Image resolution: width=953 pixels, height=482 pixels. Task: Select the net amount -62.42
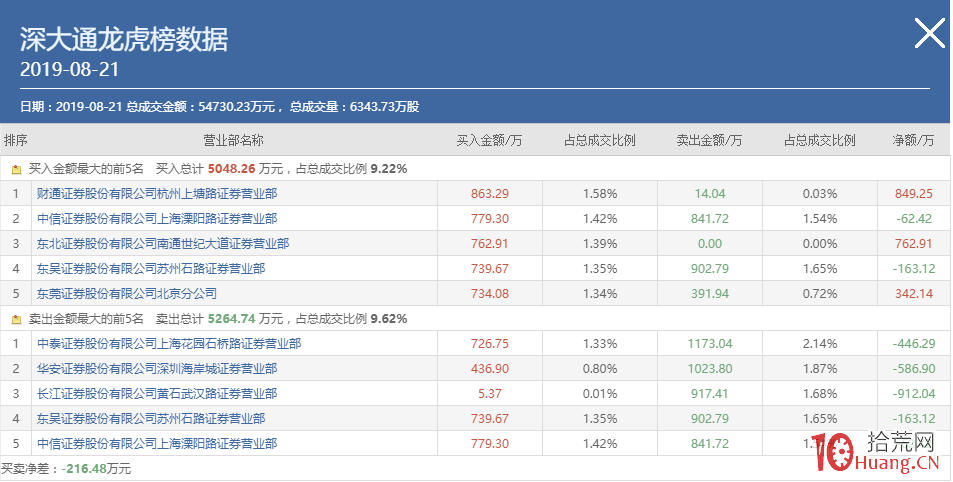(915, 219)
